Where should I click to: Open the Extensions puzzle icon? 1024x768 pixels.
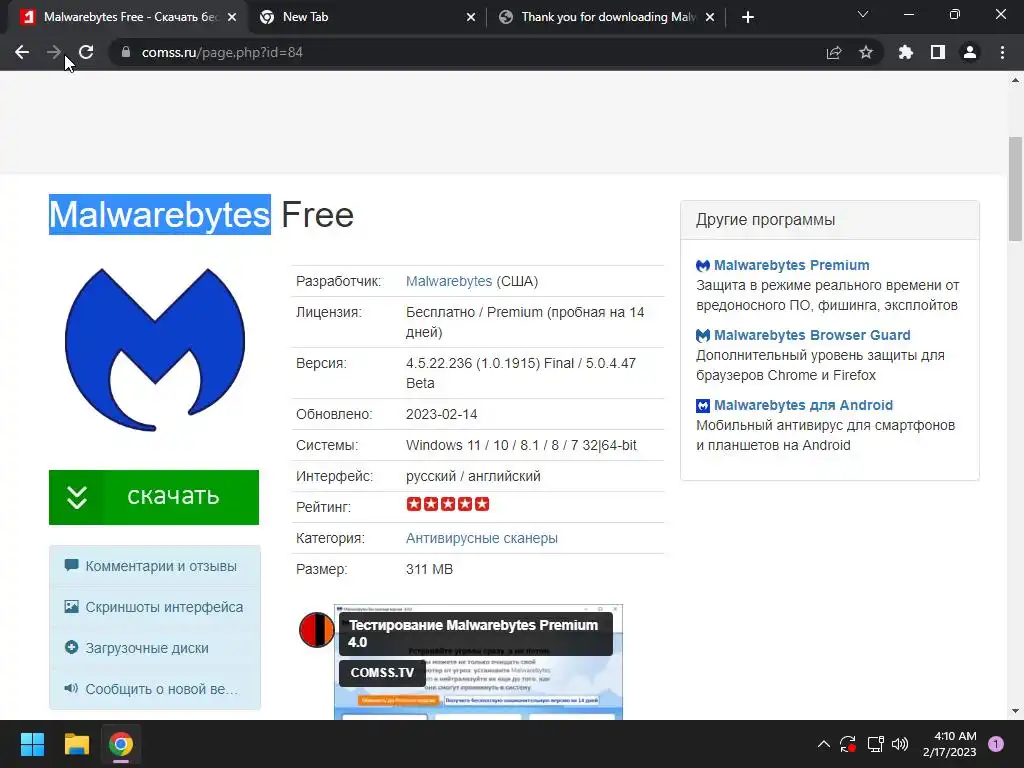tap(906, 52)
